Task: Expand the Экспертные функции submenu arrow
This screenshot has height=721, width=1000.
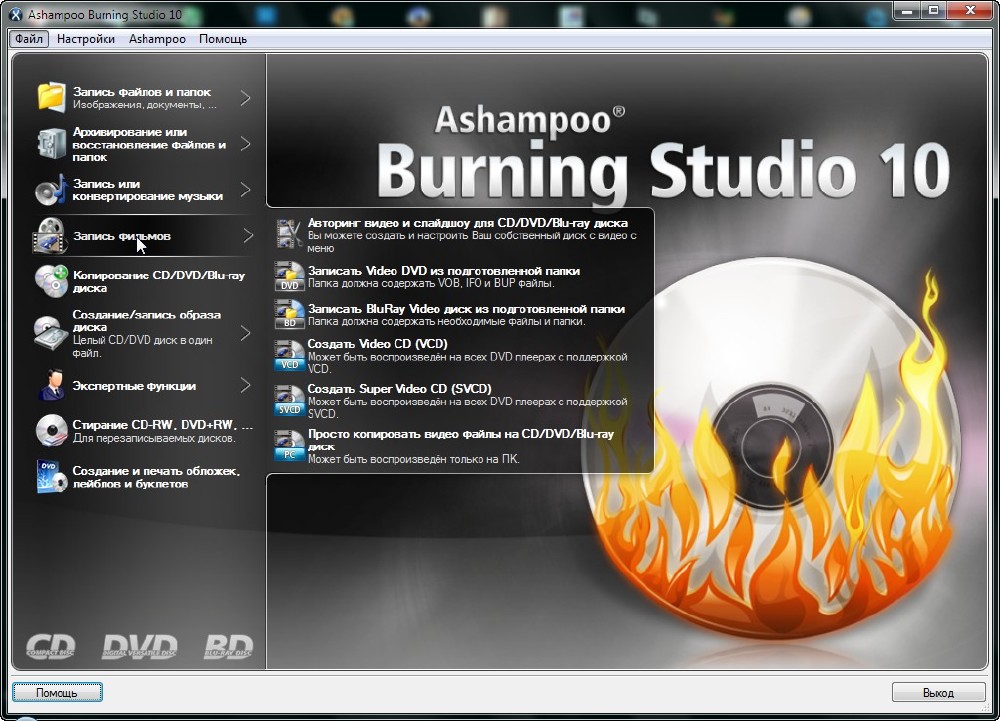Action: point(246,385)
